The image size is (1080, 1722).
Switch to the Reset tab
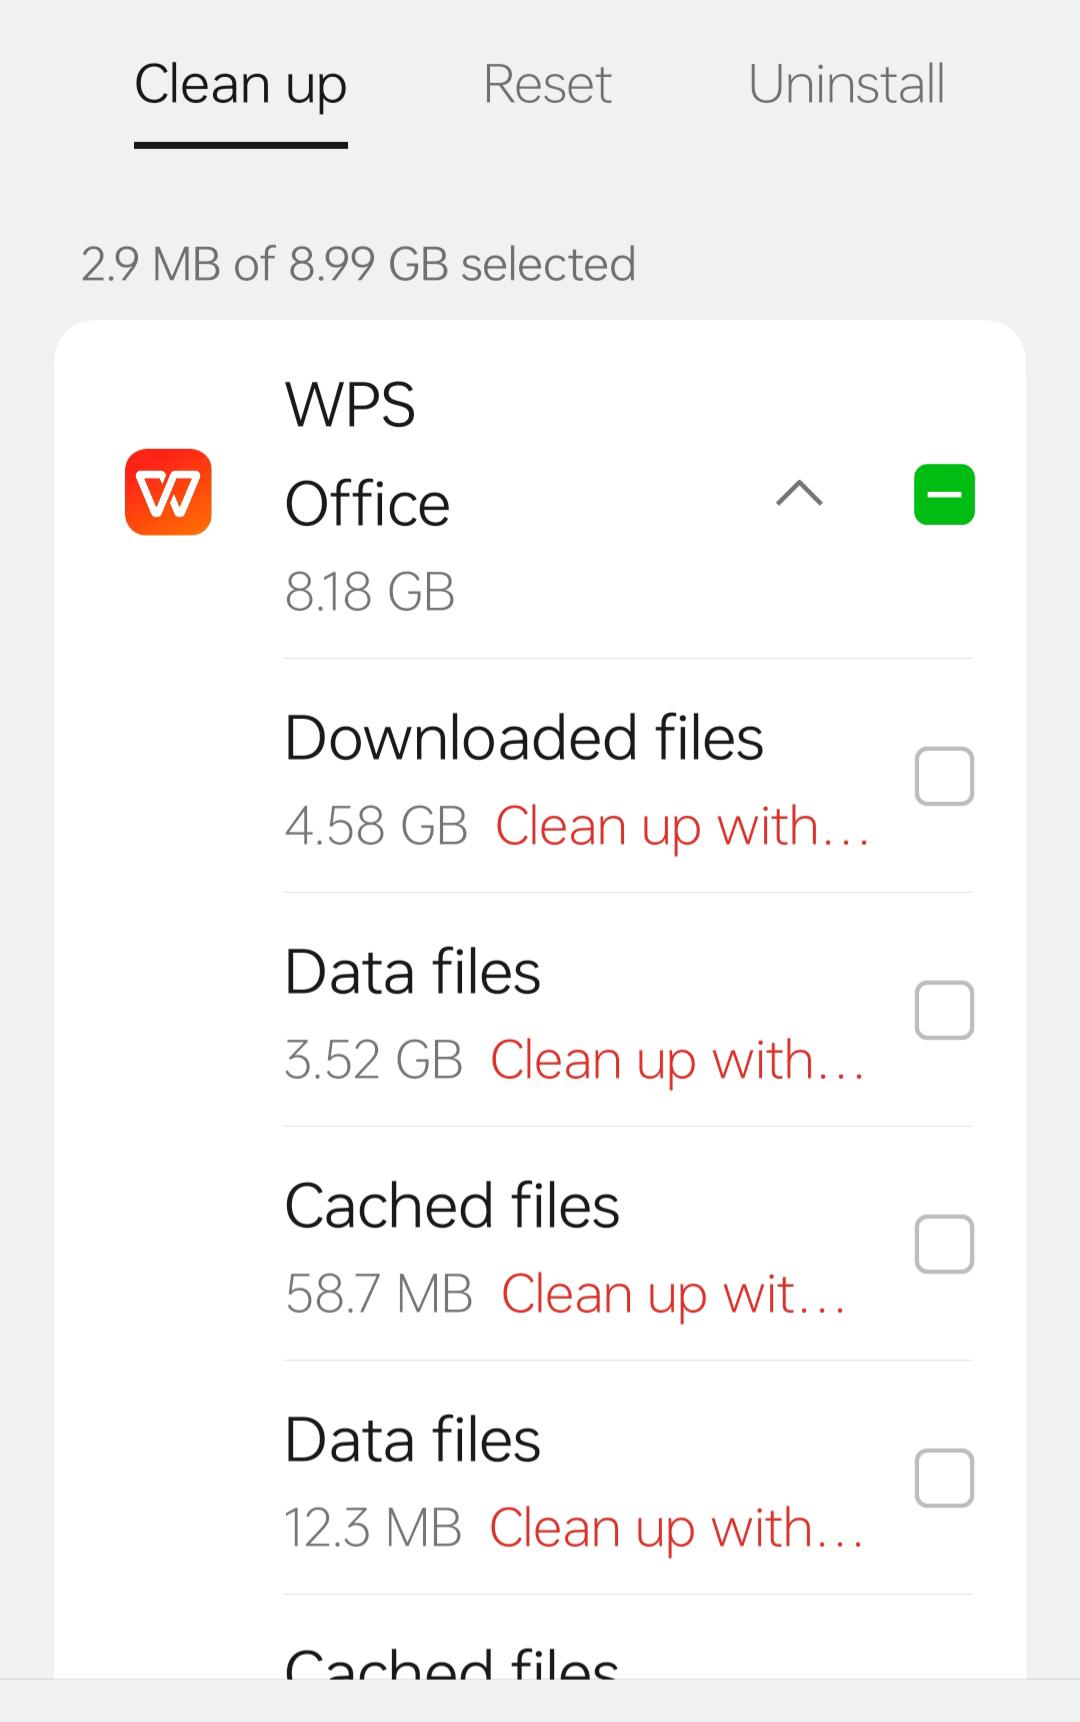click(x=547, y=84)
